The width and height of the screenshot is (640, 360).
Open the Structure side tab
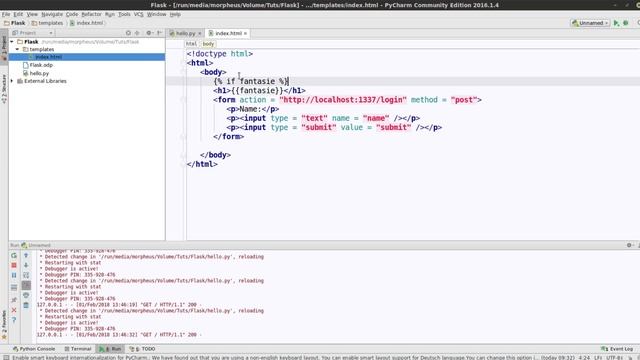click(x=4, y=89)
